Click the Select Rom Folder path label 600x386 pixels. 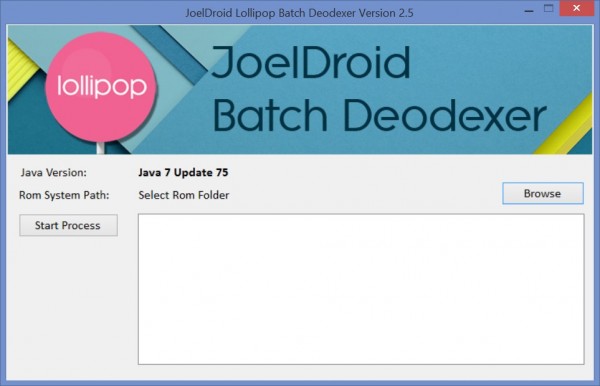(184, 195)
